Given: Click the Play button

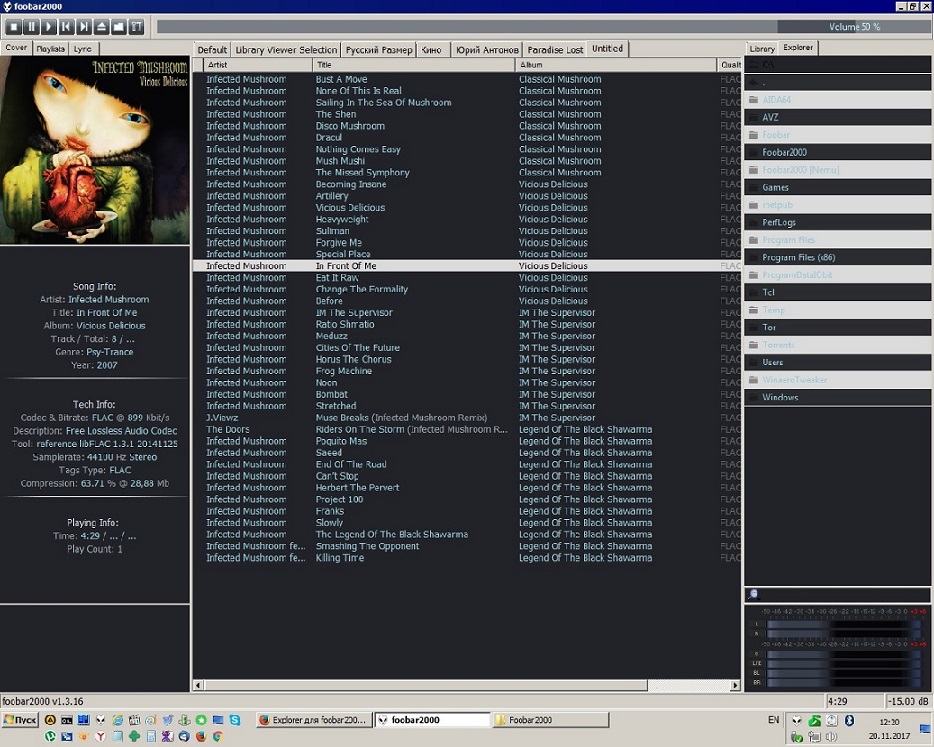Looking at the screenshot, I should [47, 26].
